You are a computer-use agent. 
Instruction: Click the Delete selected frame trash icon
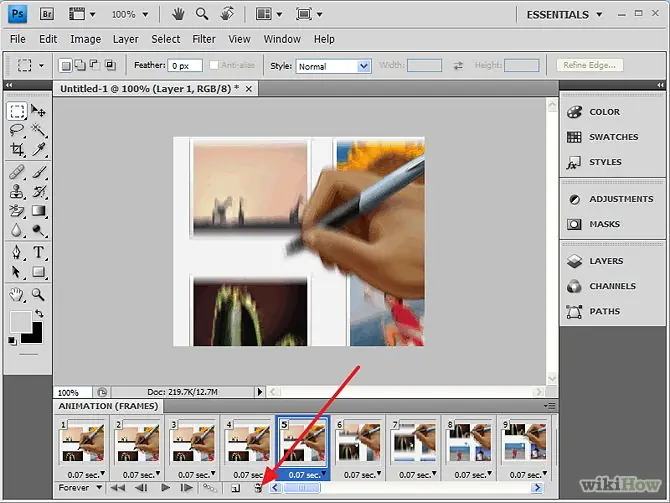pos(258,488)
